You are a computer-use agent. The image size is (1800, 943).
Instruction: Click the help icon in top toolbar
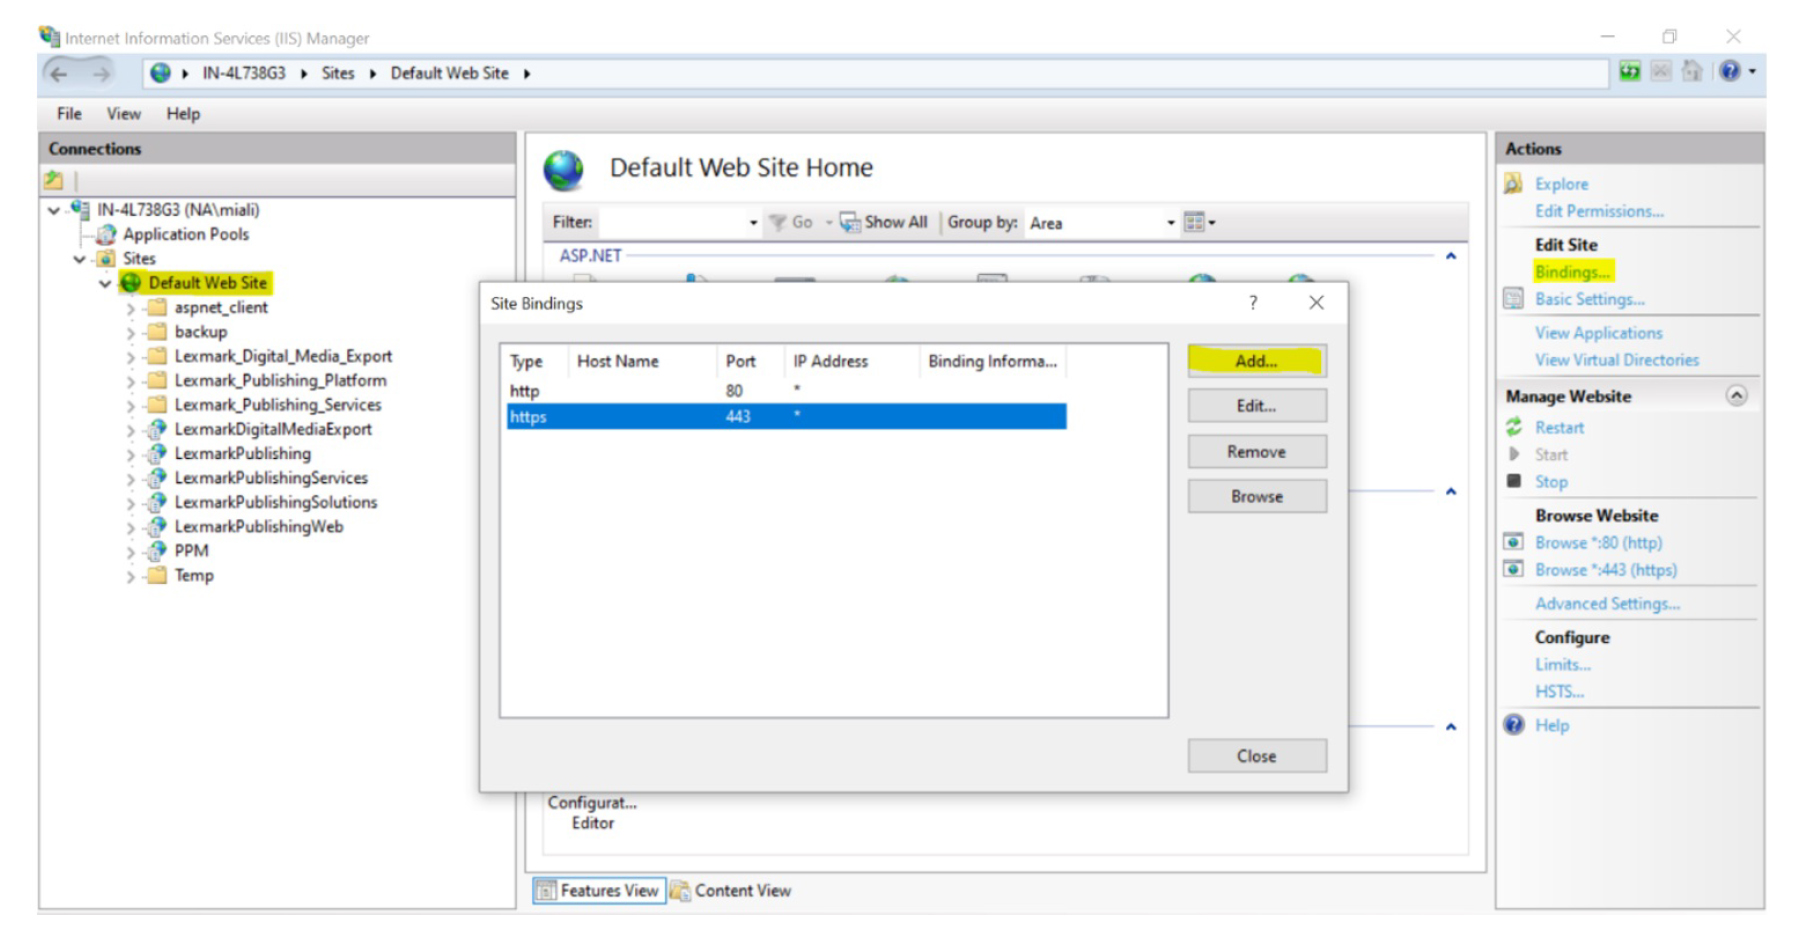coord(1730,71)
